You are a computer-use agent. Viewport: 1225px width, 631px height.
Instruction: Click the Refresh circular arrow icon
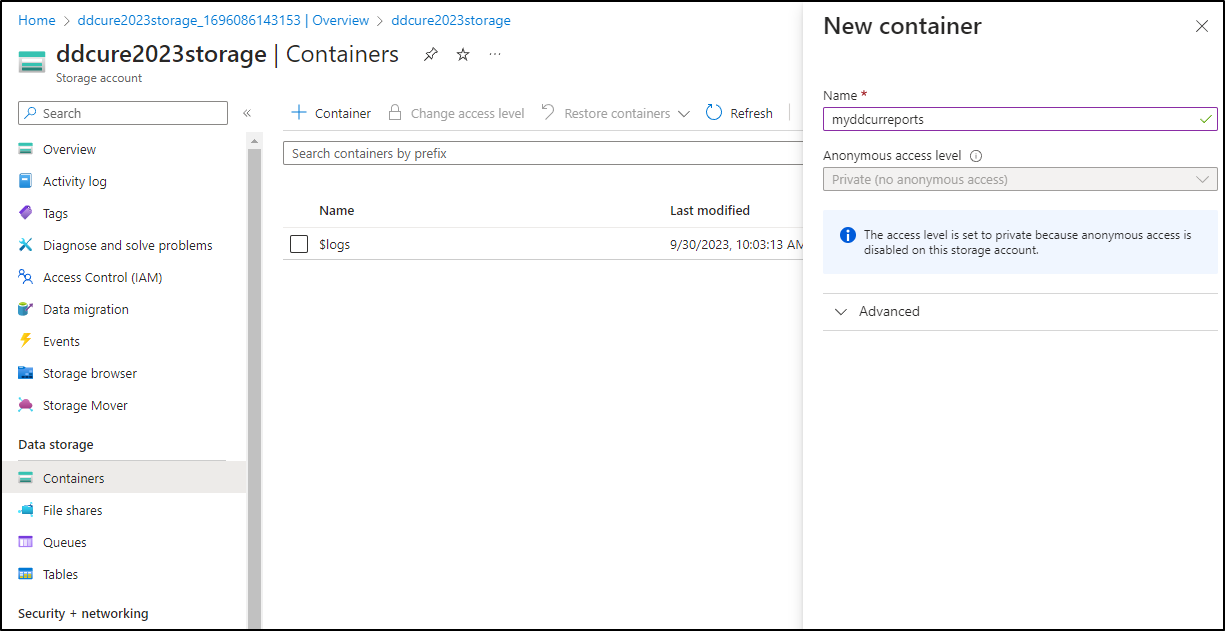tap(714, 113)
